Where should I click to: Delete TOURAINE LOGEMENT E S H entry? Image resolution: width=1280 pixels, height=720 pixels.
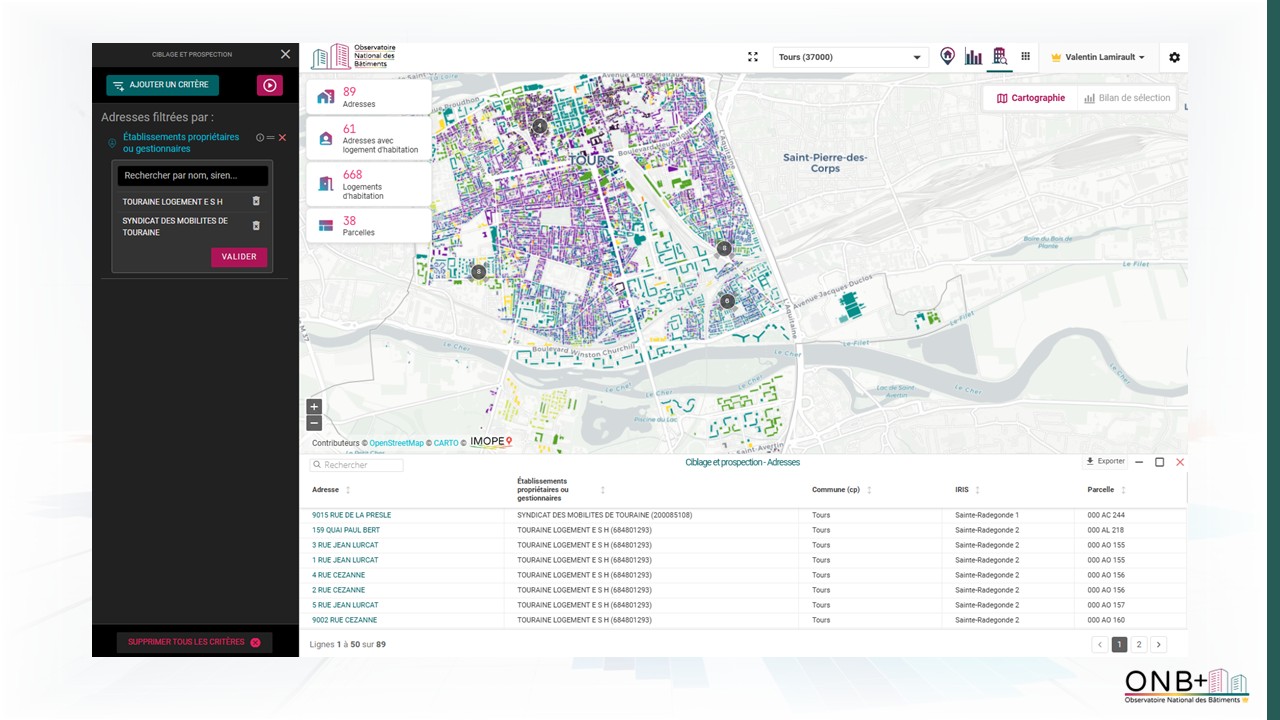256,201
